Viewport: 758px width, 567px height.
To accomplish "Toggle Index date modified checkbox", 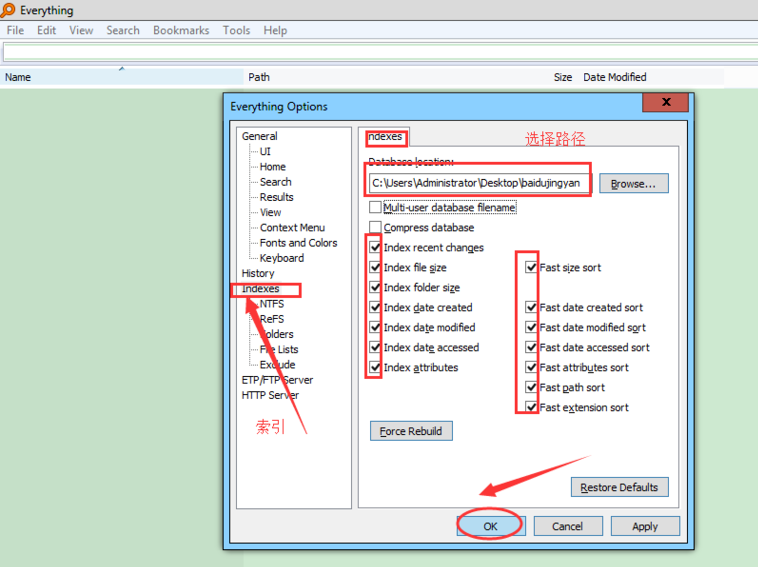I will (x=375, y=327).
